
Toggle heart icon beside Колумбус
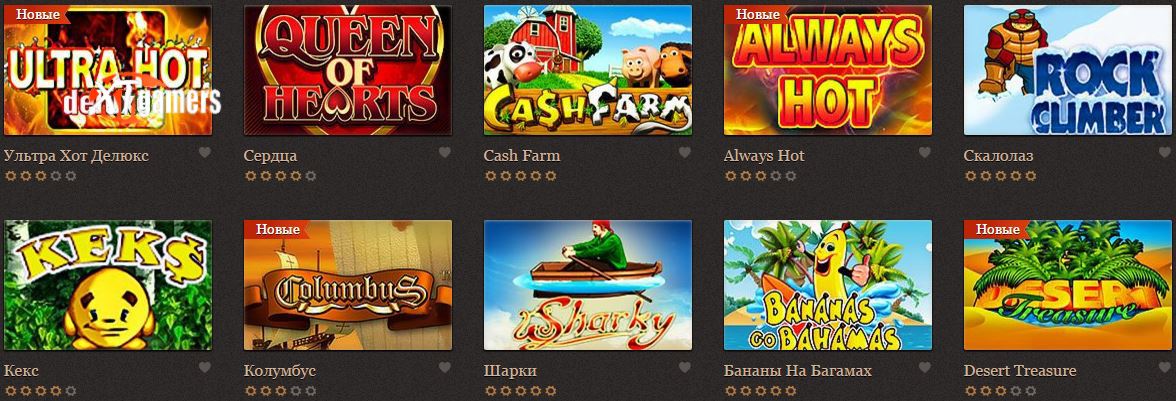445,367
